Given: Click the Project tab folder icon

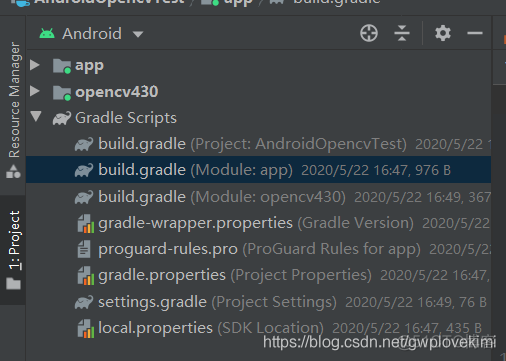Looking at the screenshot, I should tap(13, 283).
